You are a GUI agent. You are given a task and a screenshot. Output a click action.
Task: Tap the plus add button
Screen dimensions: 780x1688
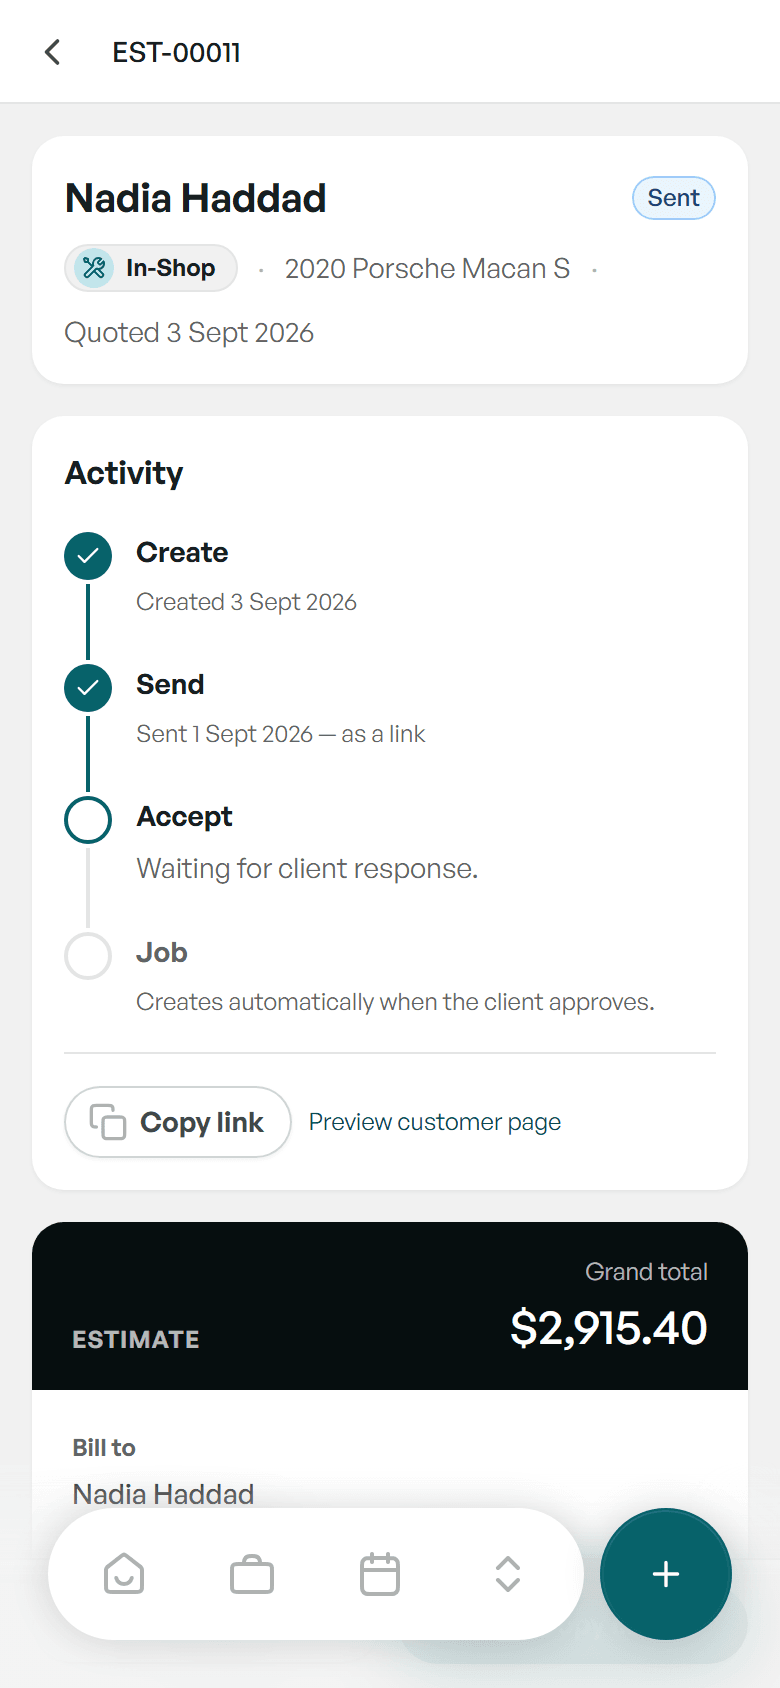pyautogui.click(x=666, y=1574)
